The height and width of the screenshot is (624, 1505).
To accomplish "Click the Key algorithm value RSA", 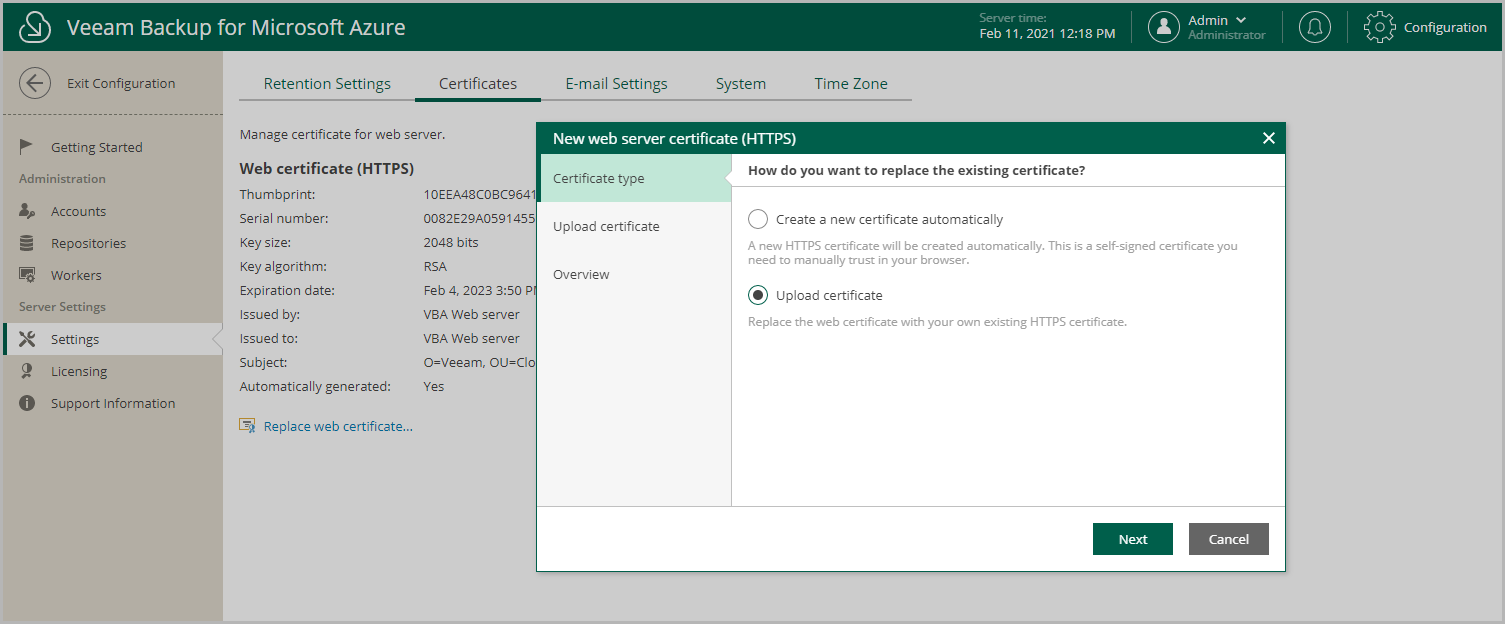I will click(435, 266).
